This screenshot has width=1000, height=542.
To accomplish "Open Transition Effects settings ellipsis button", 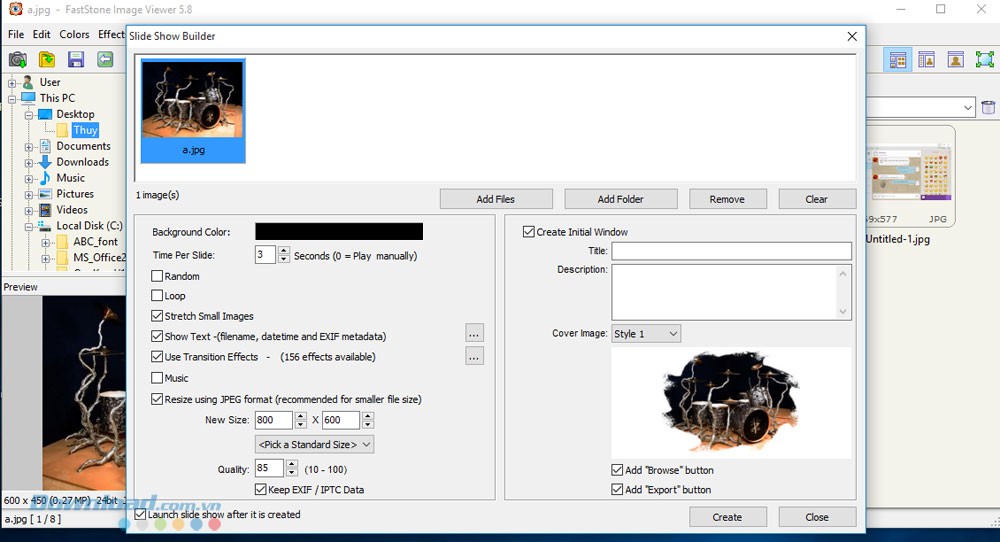I will [474, 356].
